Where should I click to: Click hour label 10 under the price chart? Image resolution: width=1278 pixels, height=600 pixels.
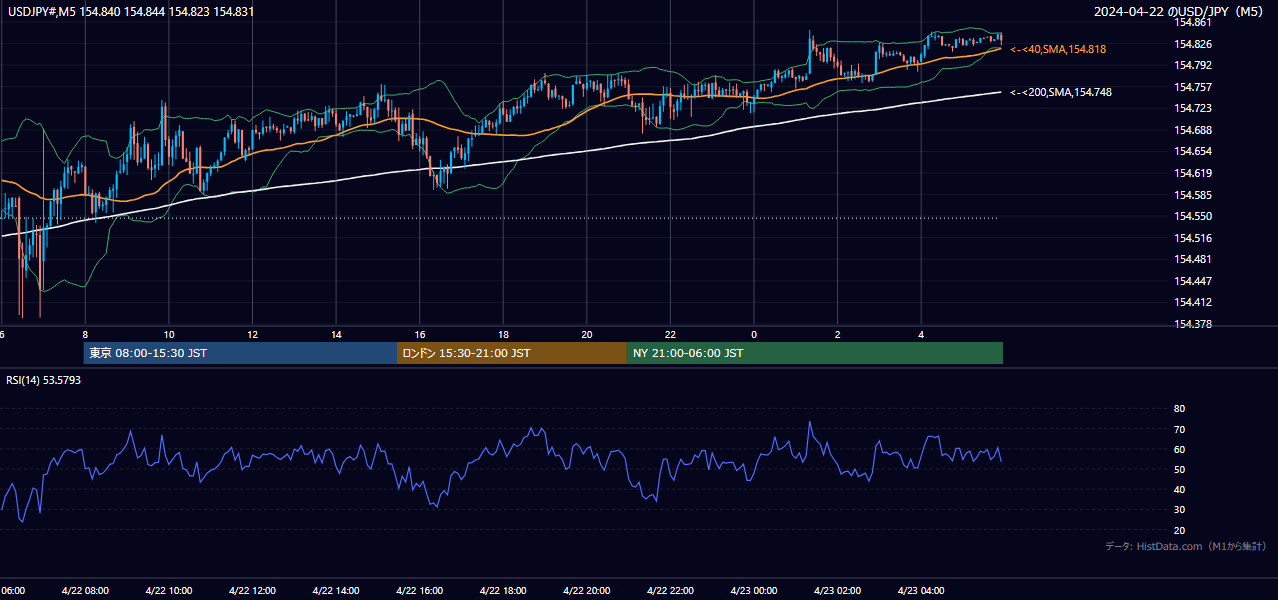click(169, 334)
